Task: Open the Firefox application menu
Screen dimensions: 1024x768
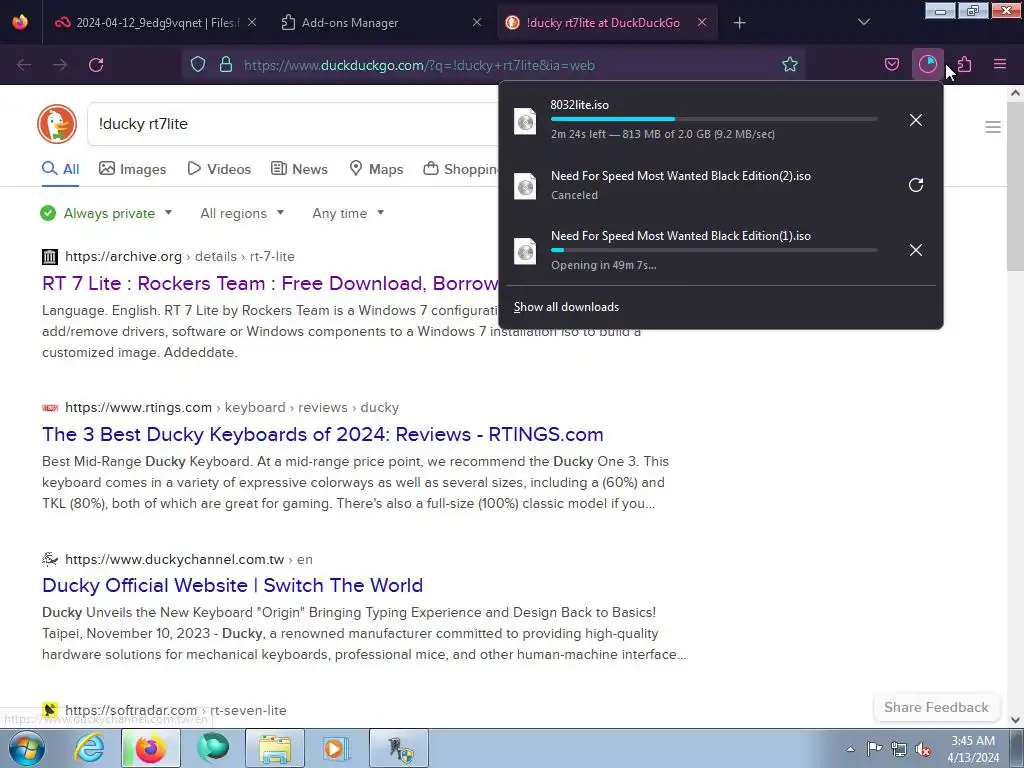Action: pyautogui.click(x=1000, y=65)
